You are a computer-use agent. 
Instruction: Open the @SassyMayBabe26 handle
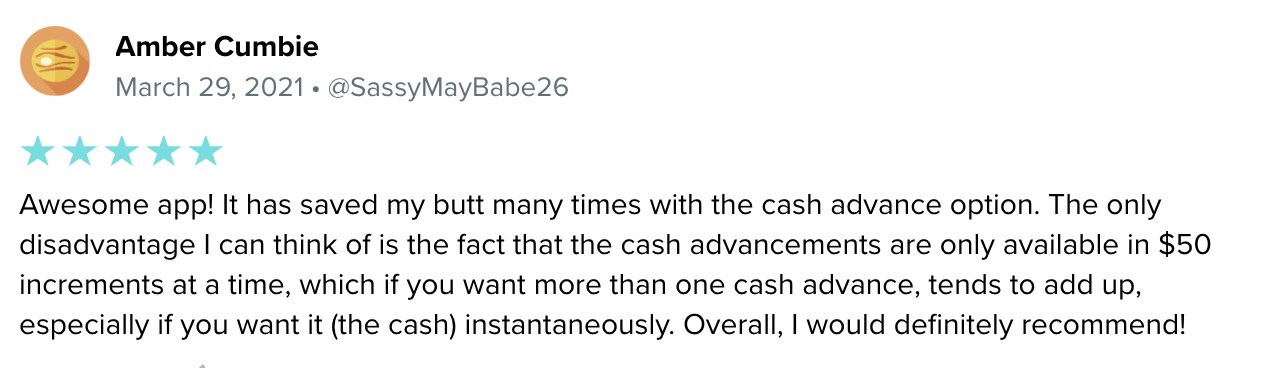447,87
